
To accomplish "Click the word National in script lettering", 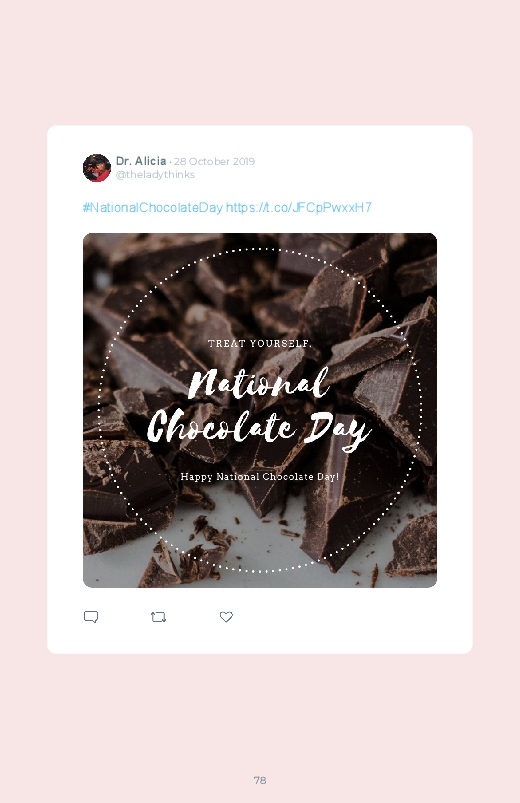I will pos(259,383).
